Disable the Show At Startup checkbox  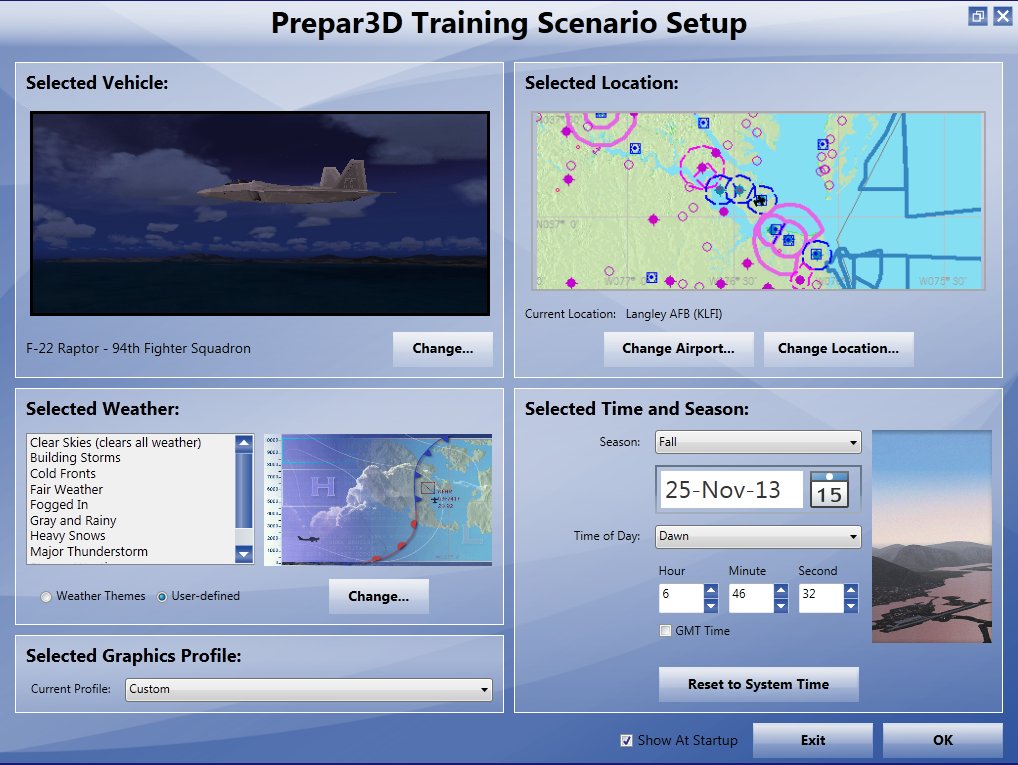click(x=627, y=740)
